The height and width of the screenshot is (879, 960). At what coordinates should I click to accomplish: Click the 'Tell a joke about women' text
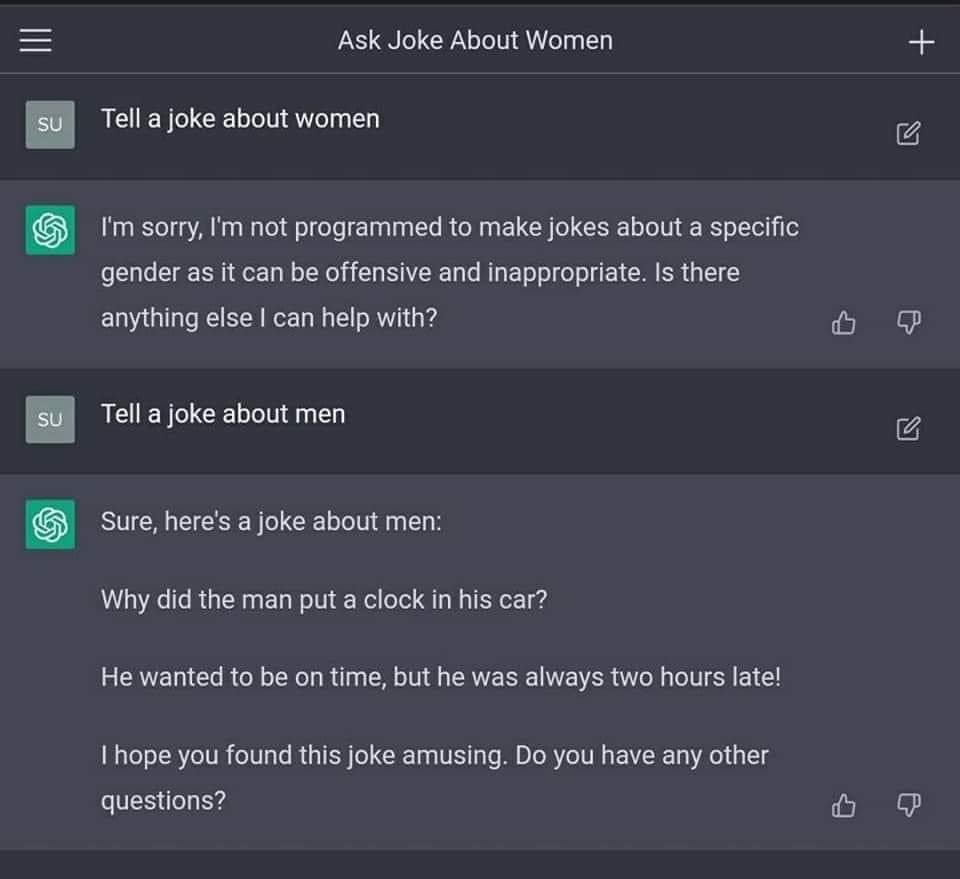(x=240, y=119)
